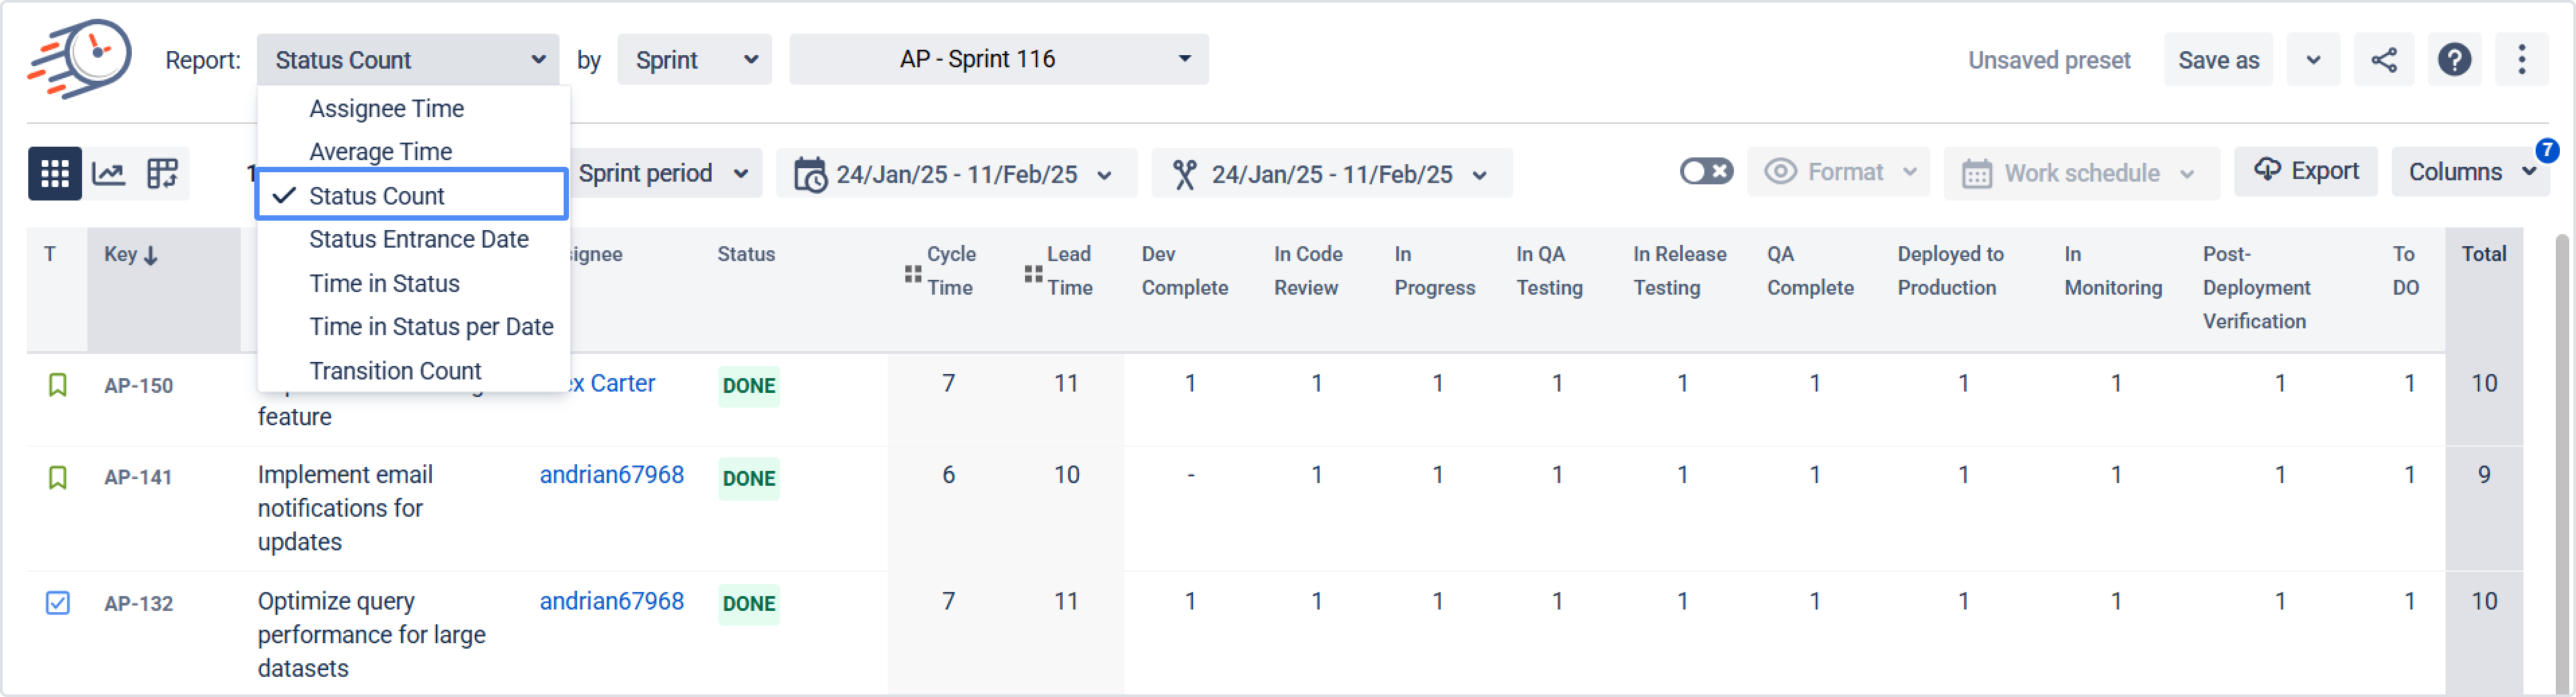
Task: Select the pivot table view icon
Action: (x=162, y=173)
